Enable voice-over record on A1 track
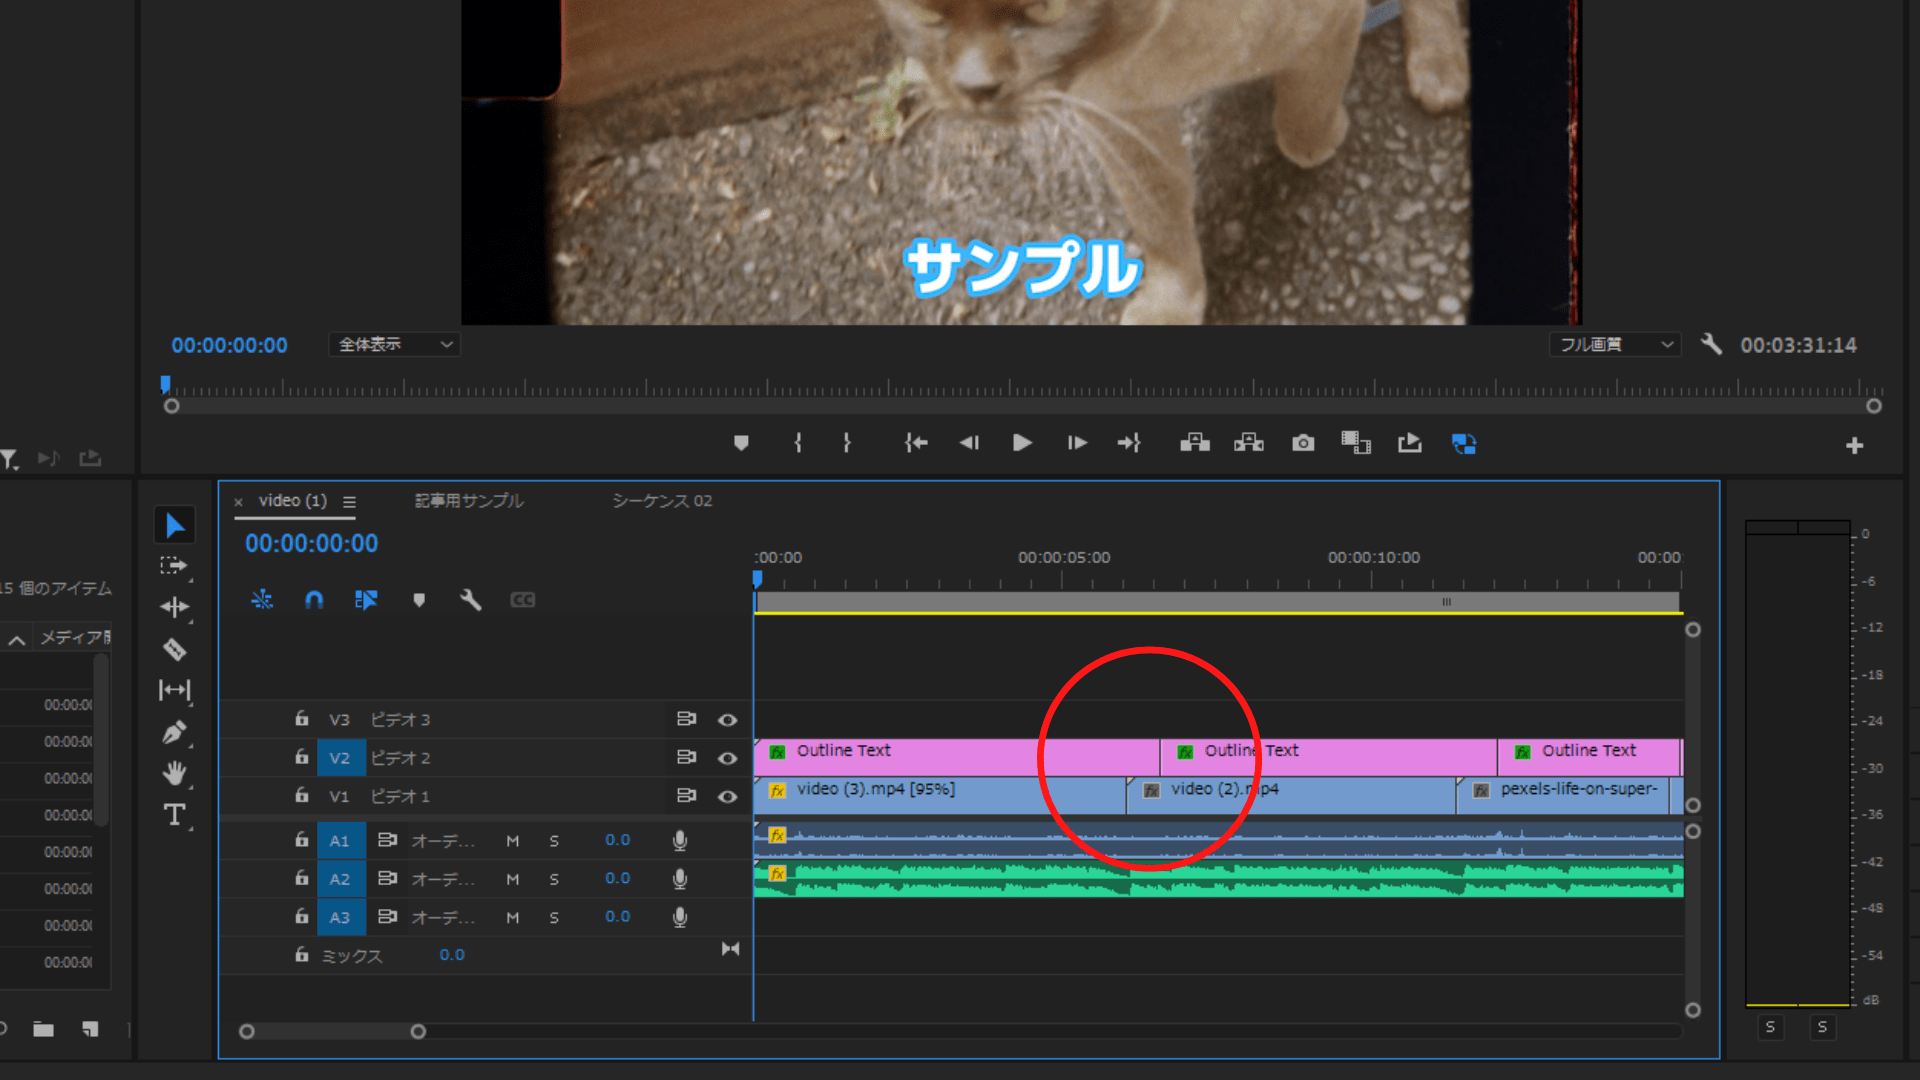Screen dimensions: 1920x1080 680,841
